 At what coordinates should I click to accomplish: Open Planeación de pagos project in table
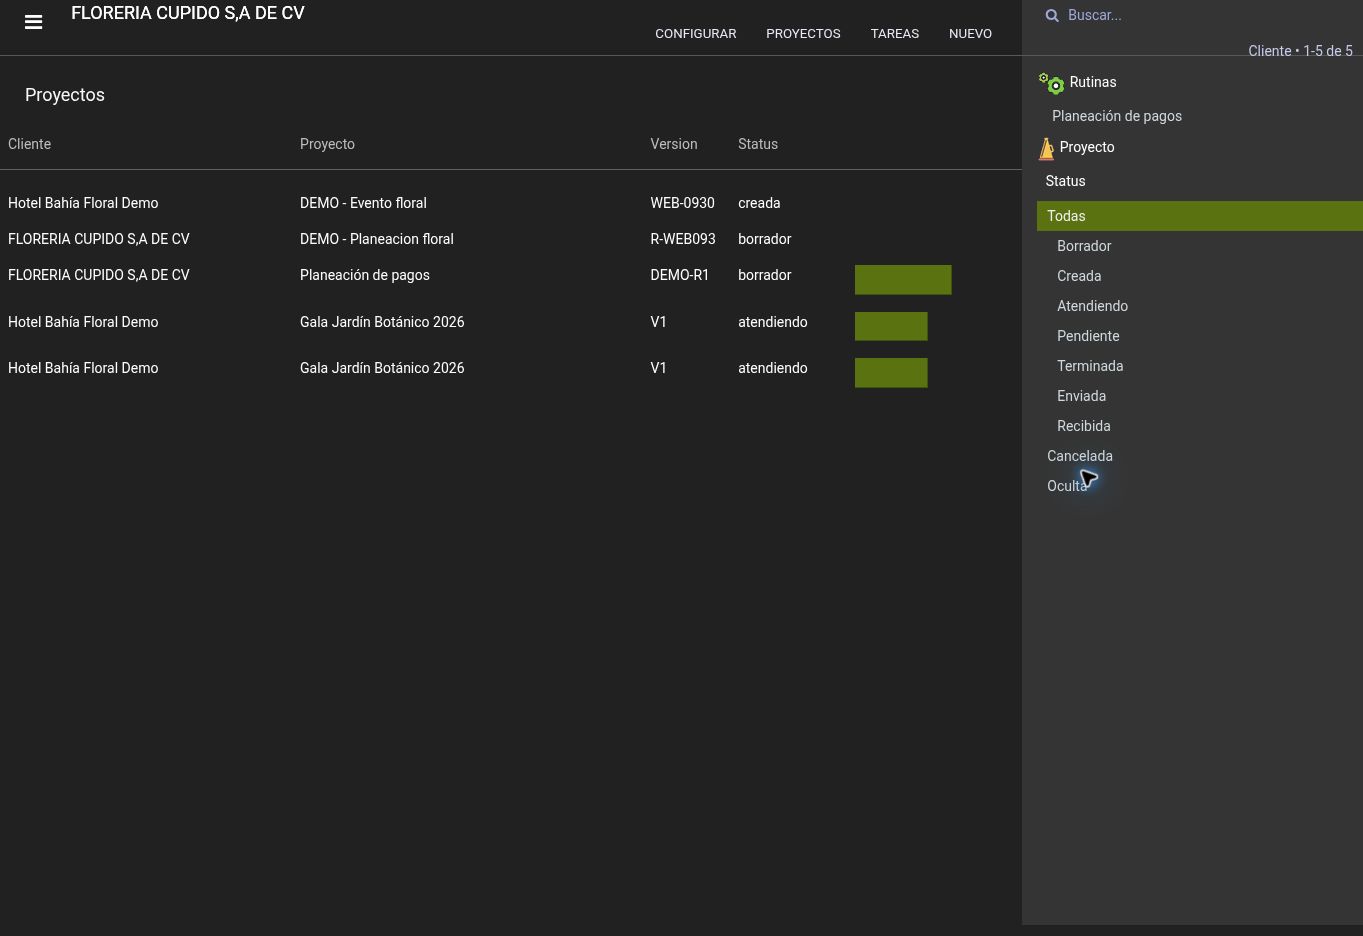(x=365, y=275)
